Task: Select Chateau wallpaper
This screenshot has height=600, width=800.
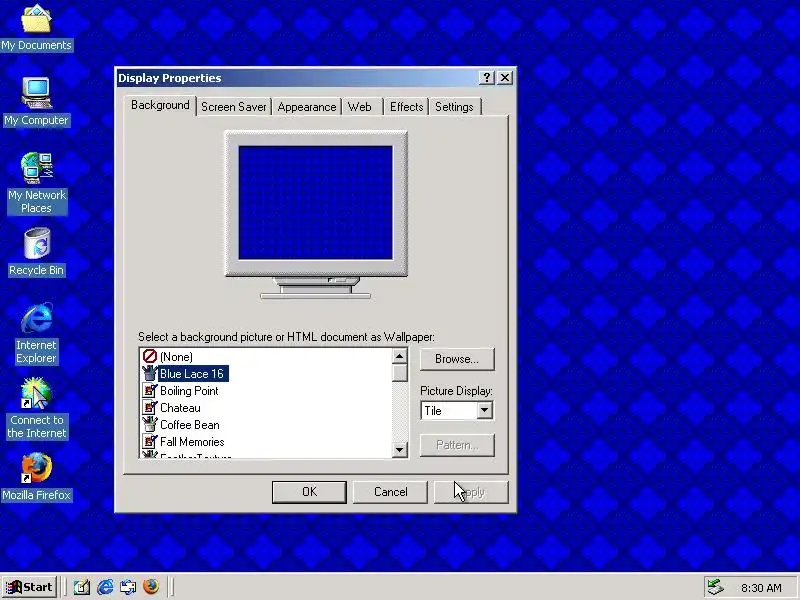Action: [x=180, y=408]
